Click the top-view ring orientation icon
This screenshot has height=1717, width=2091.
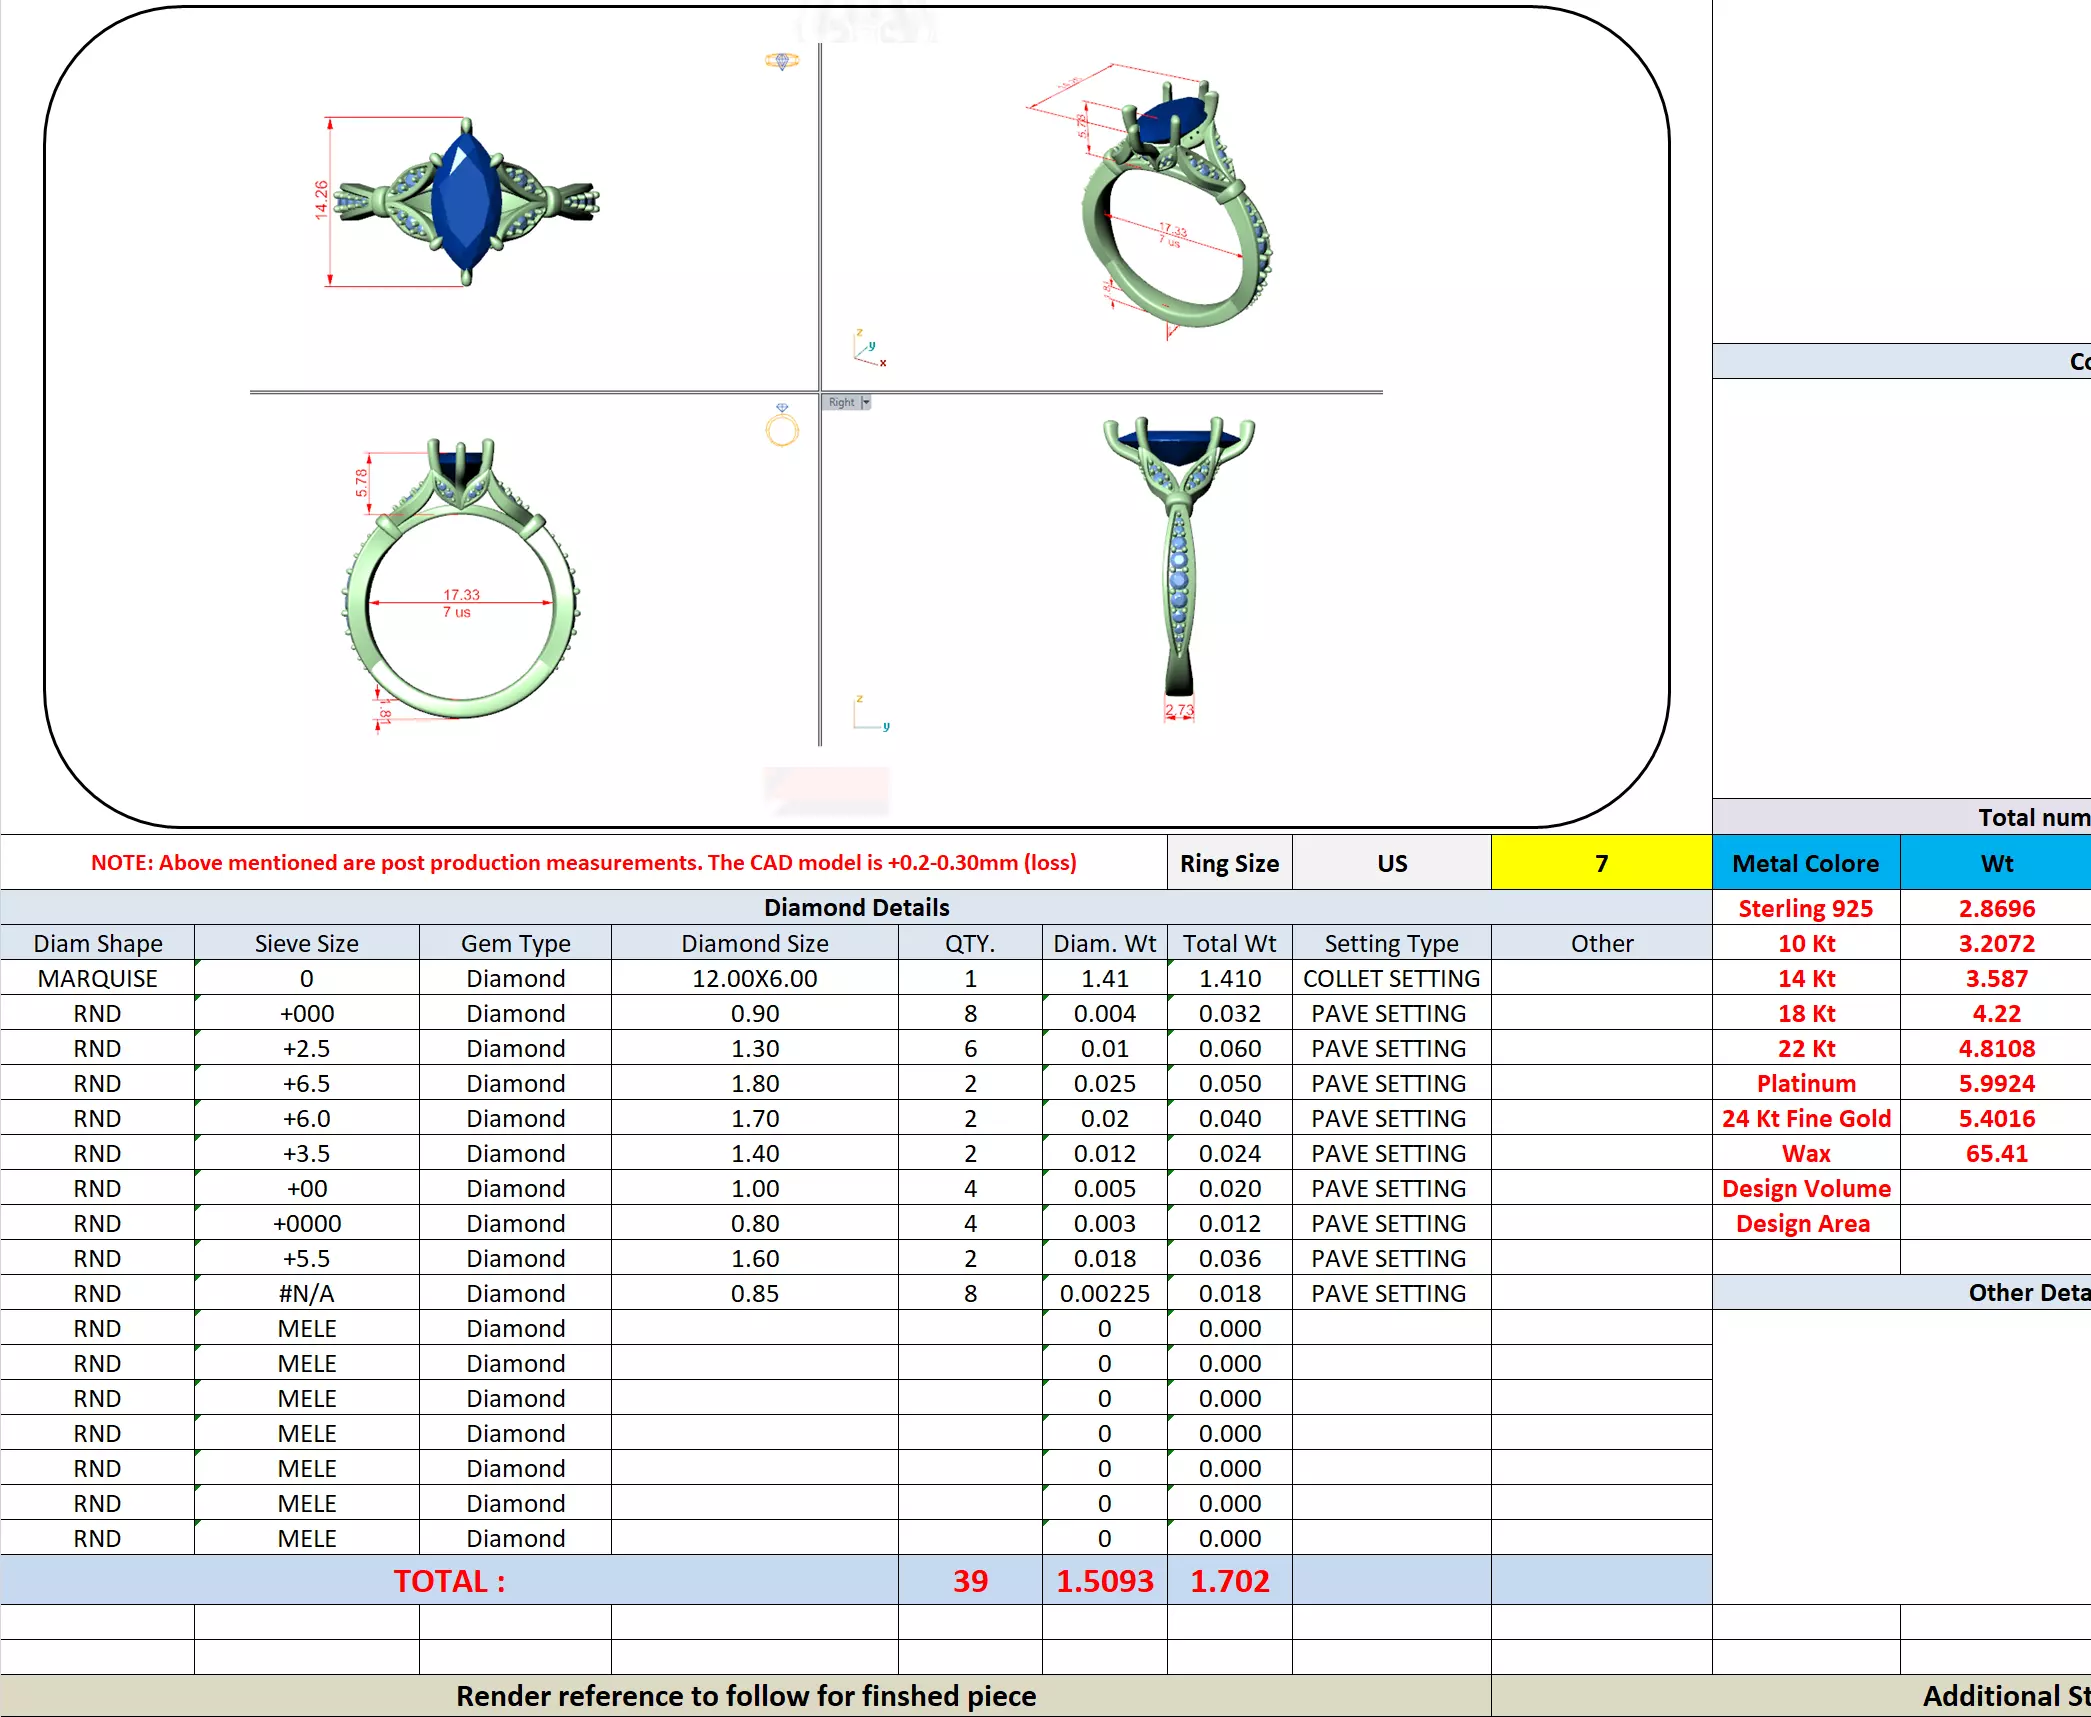pyautogui.click(x=782, y=61)
